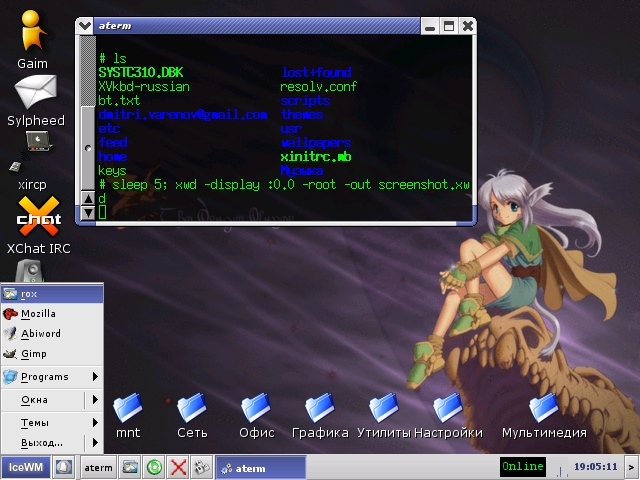Click the green circular refresh icon in taskbar
Image resolution: width=640 pixels, height=480 pixels.
tap(154, 467)
